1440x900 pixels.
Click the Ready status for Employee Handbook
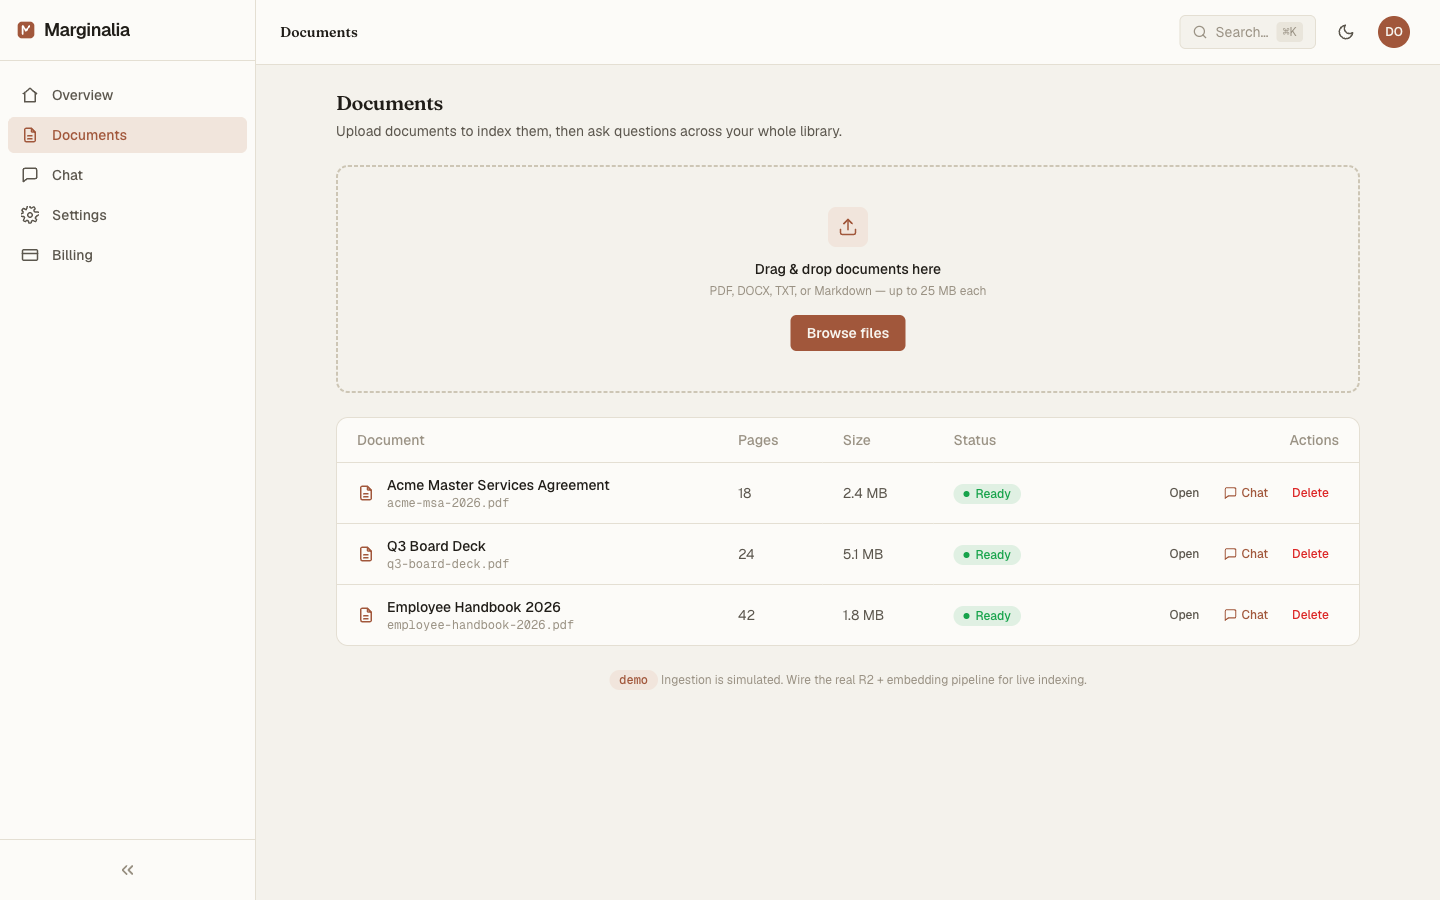987,616
